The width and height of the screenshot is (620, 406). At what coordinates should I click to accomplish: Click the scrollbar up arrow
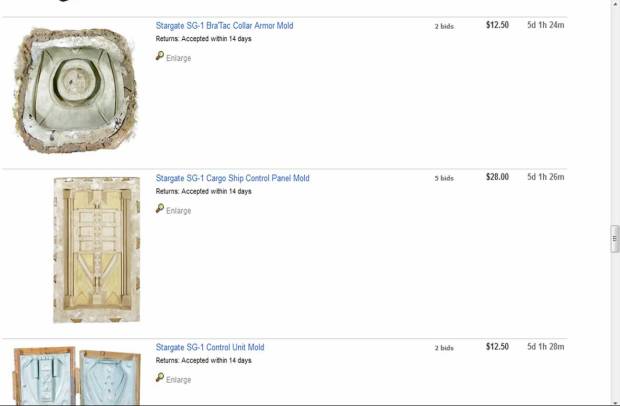point(615,5)
